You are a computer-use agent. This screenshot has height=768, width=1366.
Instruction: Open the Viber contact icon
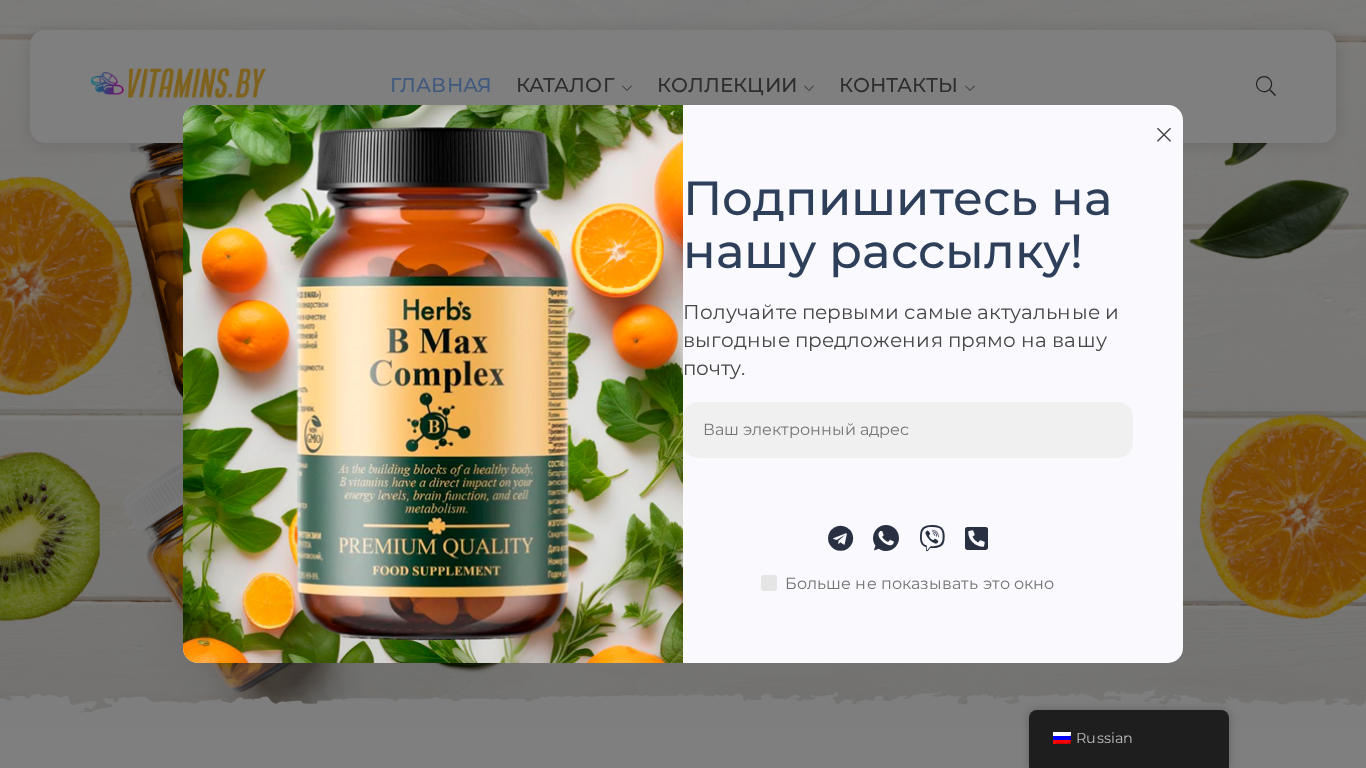coord(932,538)
